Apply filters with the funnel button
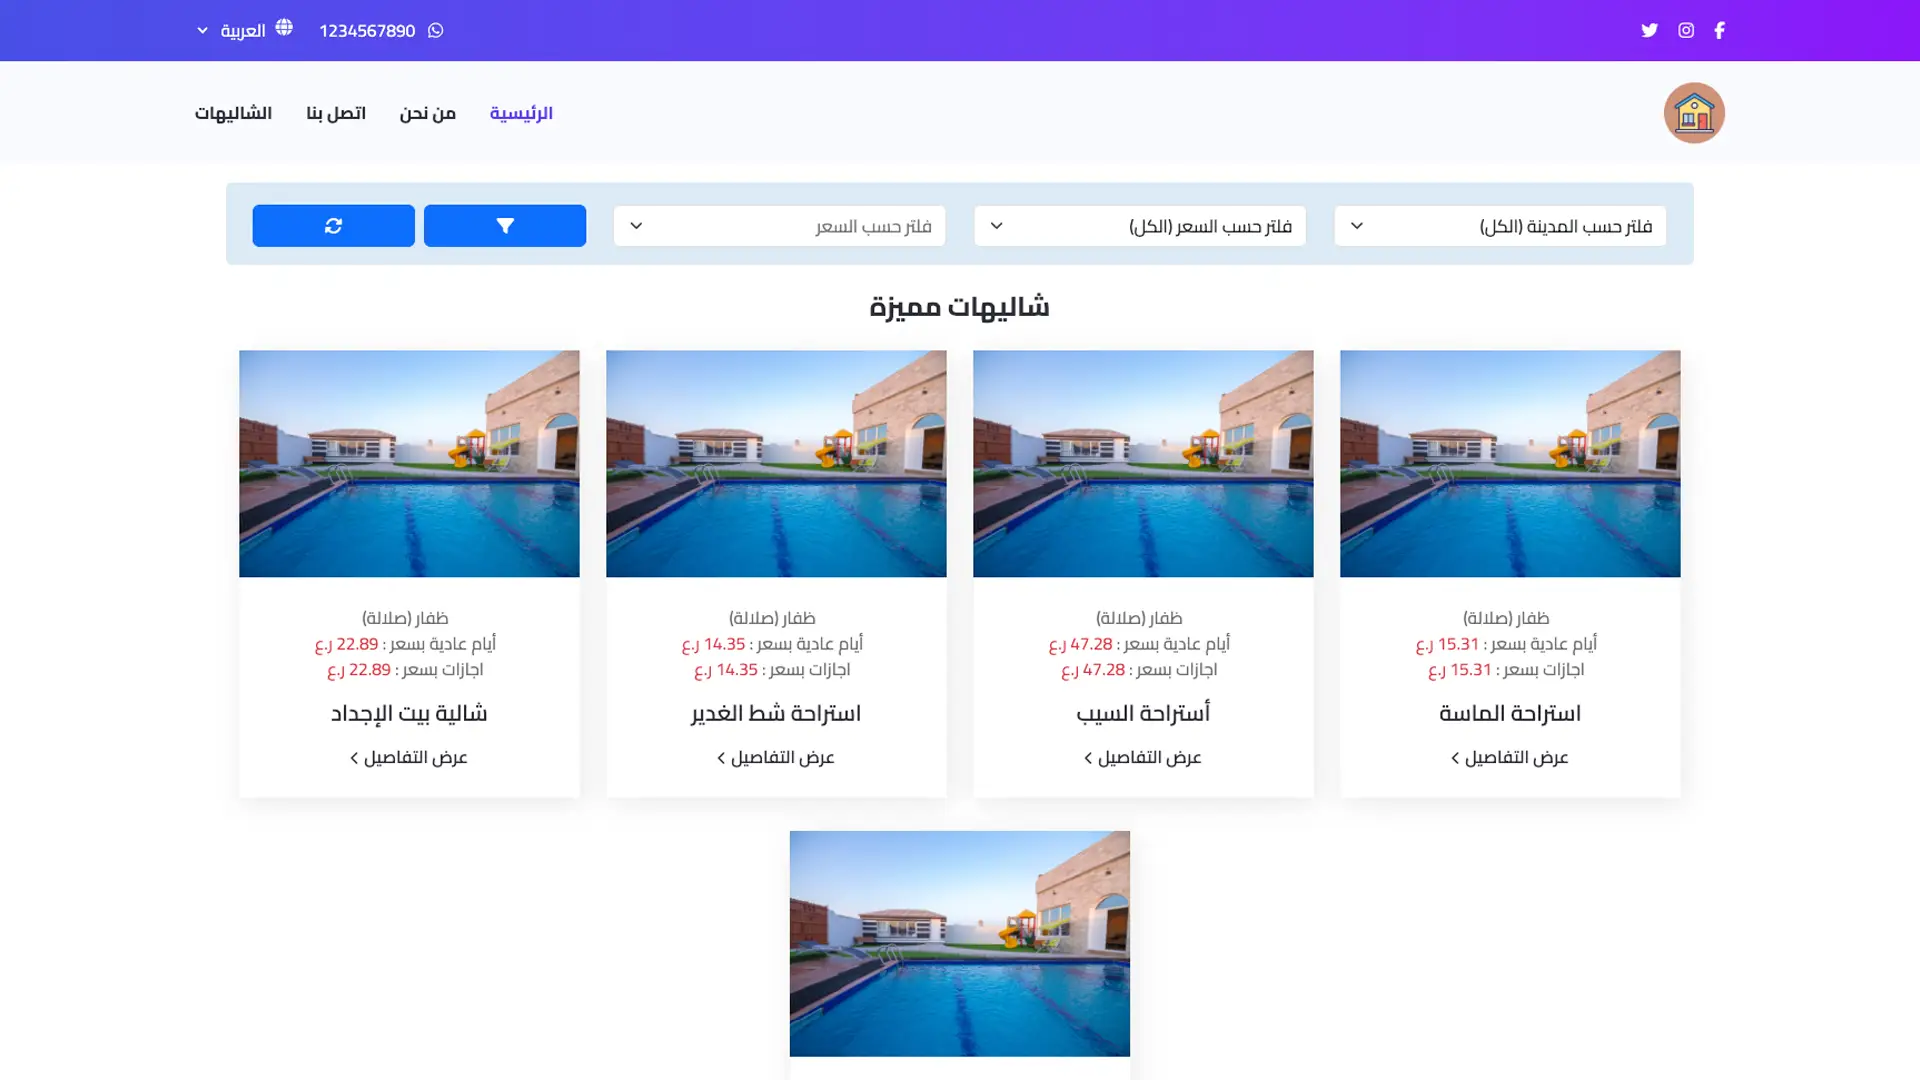Screen dimensions: 1920x1080 pyautogui.click(x=505, y=226)
